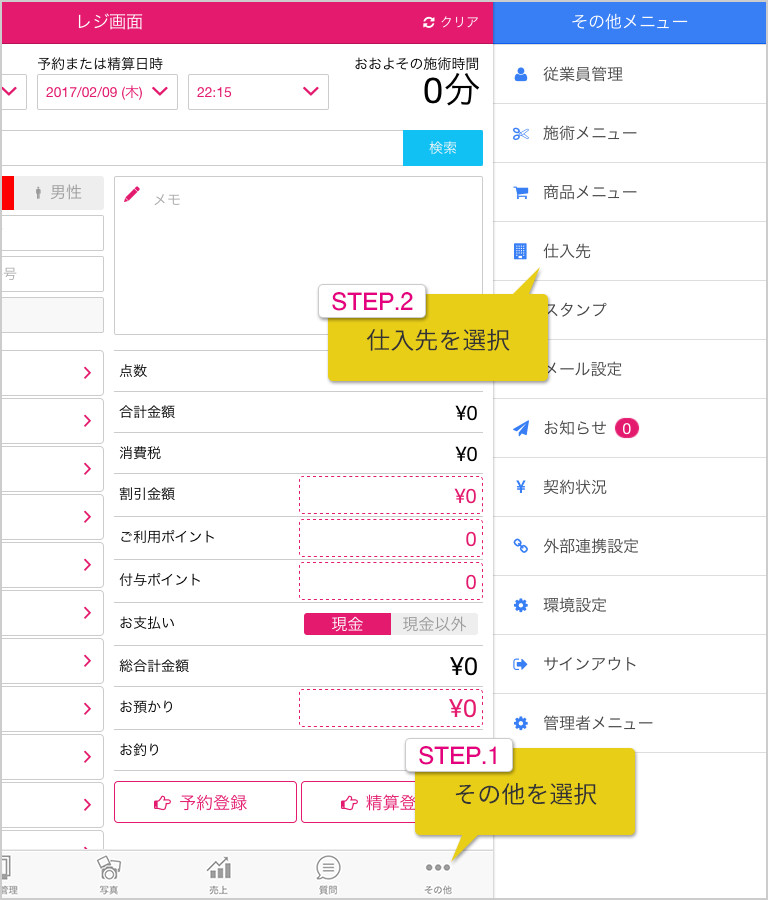Click the blue 検索 button
Image resolution: width=768 pixels, height=900 pixels.
443,148
